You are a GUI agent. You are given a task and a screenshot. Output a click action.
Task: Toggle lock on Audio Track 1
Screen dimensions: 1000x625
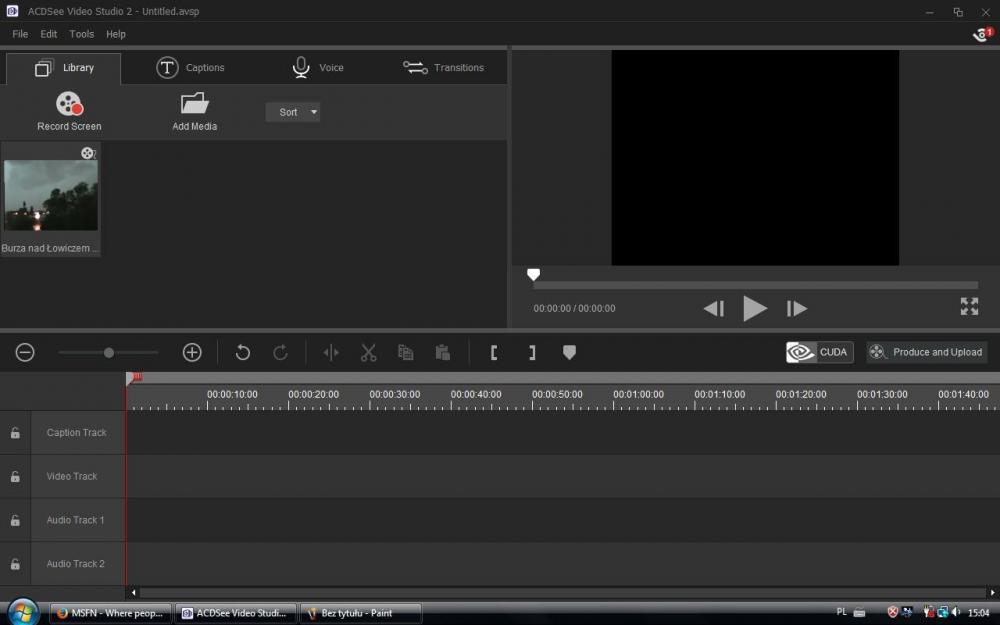coord(15,521)
